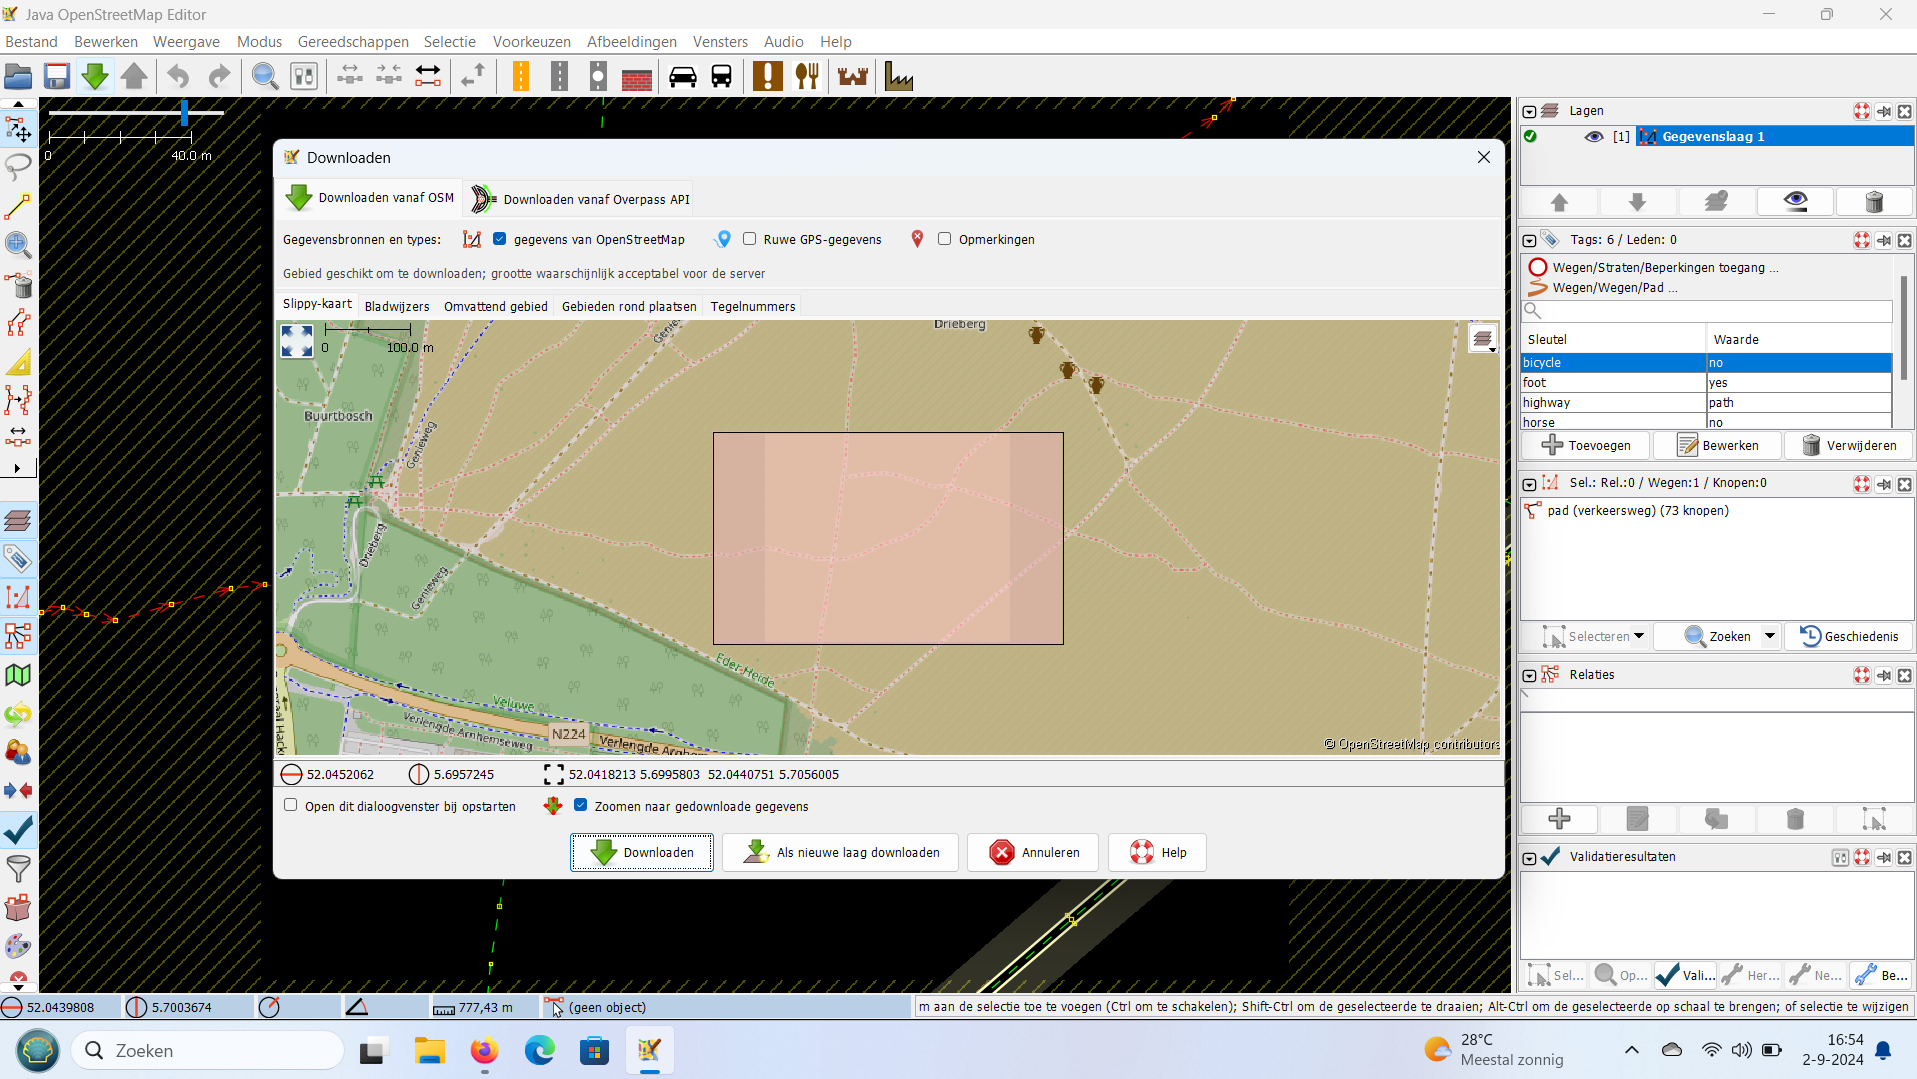Open the Selecteren dropdown arrow
This screenshot has height=1079, width=1917.
1639,636
